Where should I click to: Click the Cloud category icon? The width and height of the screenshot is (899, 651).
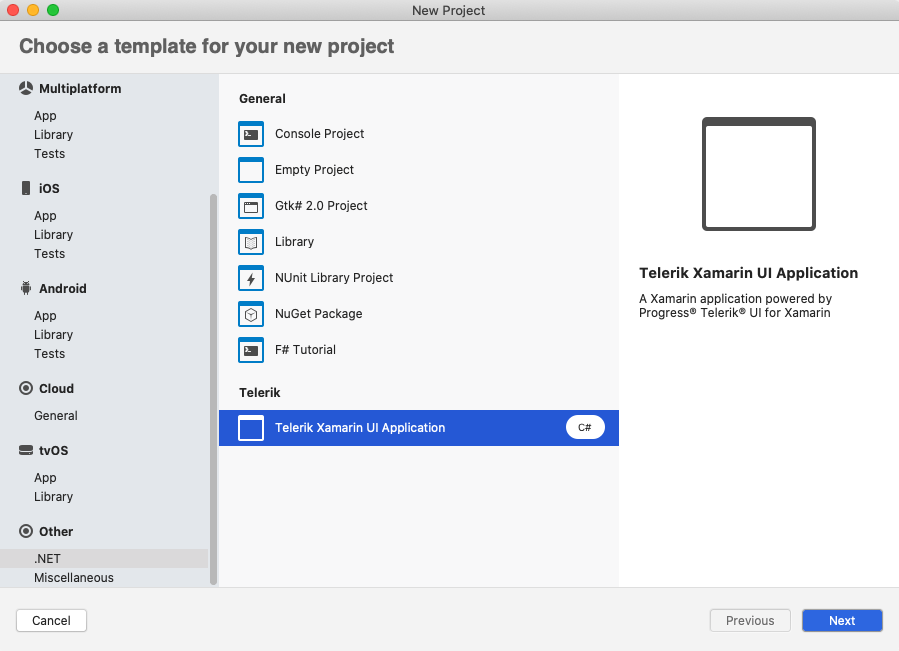(x=26, y=388)
